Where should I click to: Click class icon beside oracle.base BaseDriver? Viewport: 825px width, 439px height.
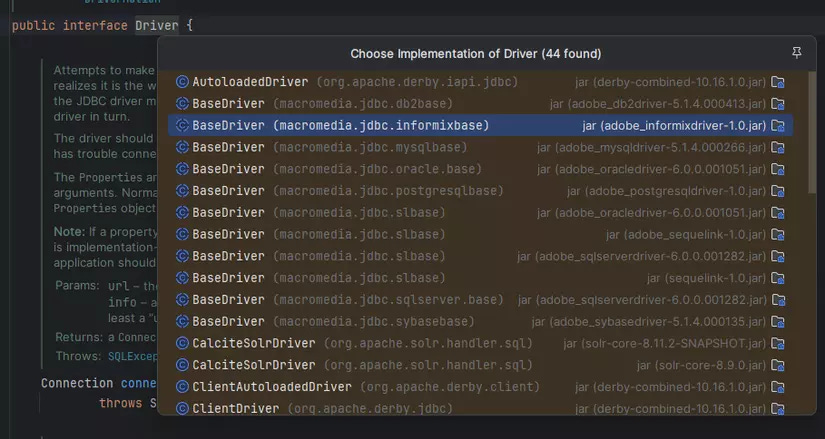(182, 169)
